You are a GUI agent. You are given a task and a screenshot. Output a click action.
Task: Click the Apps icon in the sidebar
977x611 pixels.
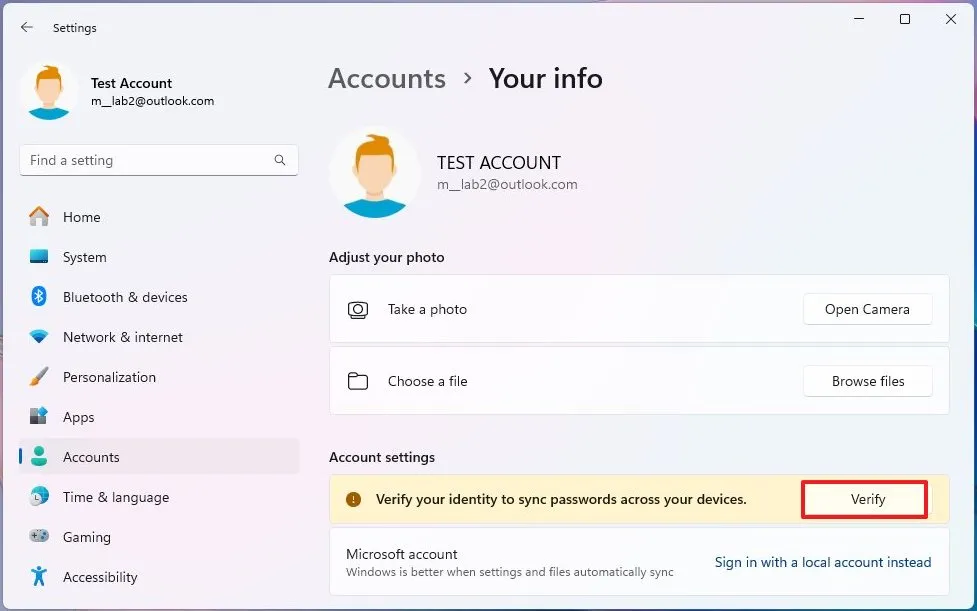[x=40, y=417]
